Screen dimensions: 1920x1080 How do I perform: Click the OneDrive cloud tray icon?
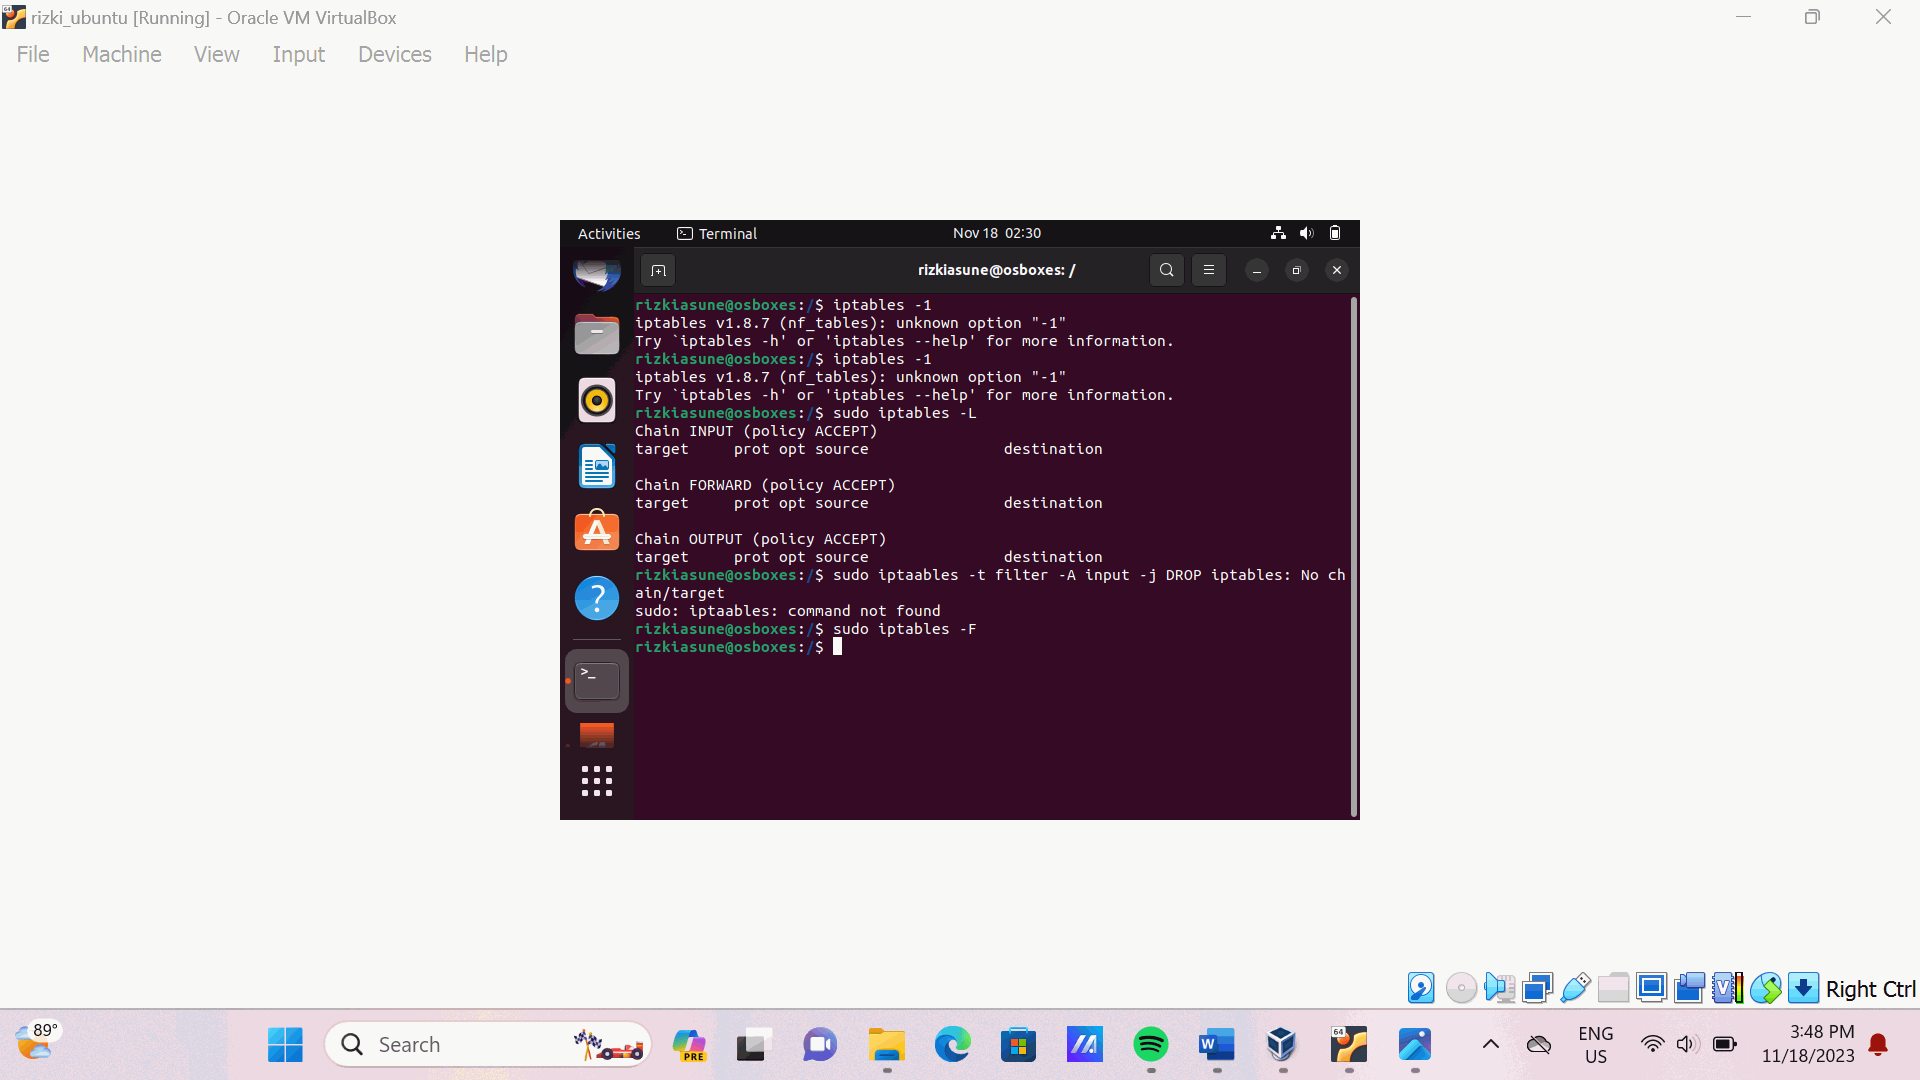pos(1539,1044)
